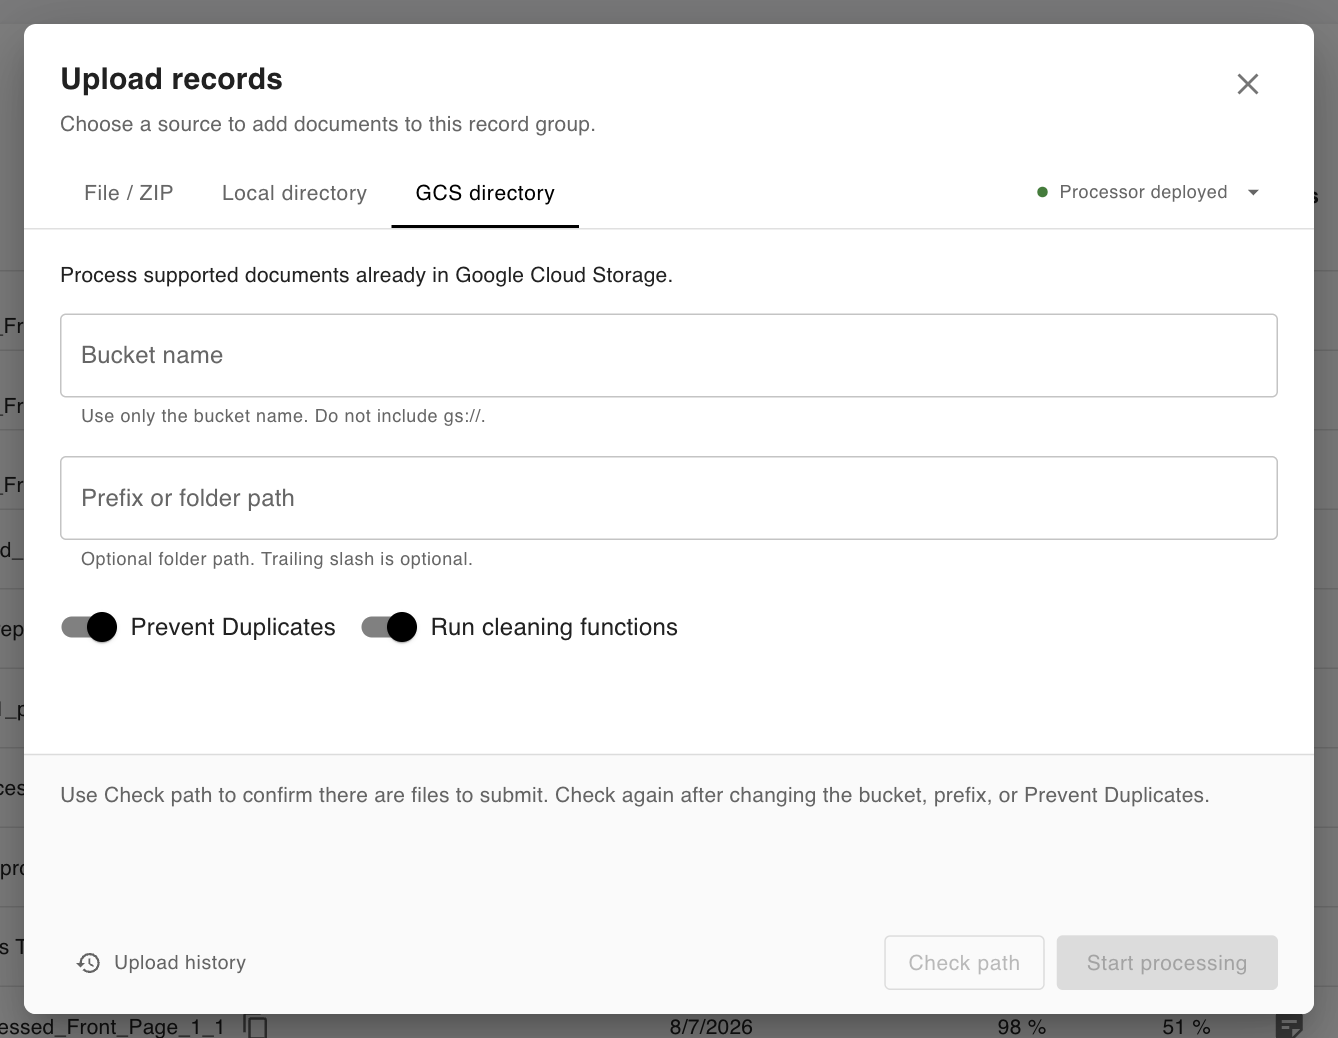Click the Processor deployed status label

[x=1143, y=192]
